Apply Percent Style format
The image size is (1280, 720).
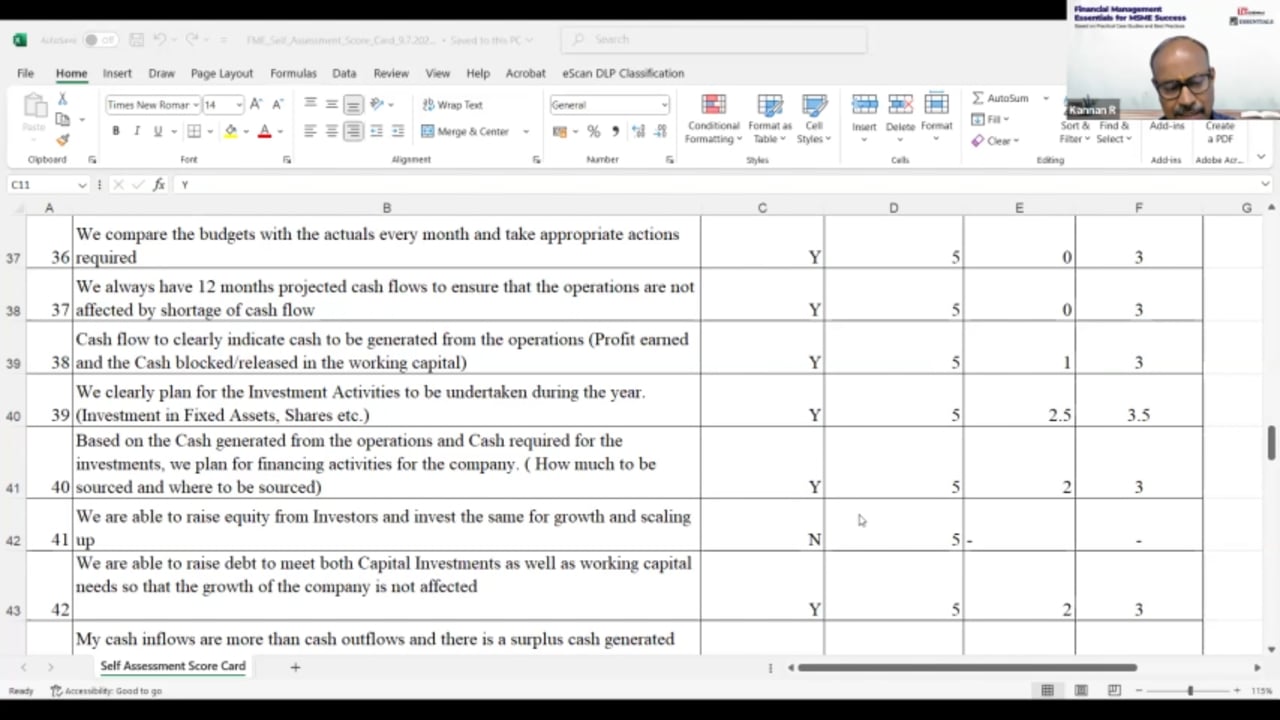(593, 131)
